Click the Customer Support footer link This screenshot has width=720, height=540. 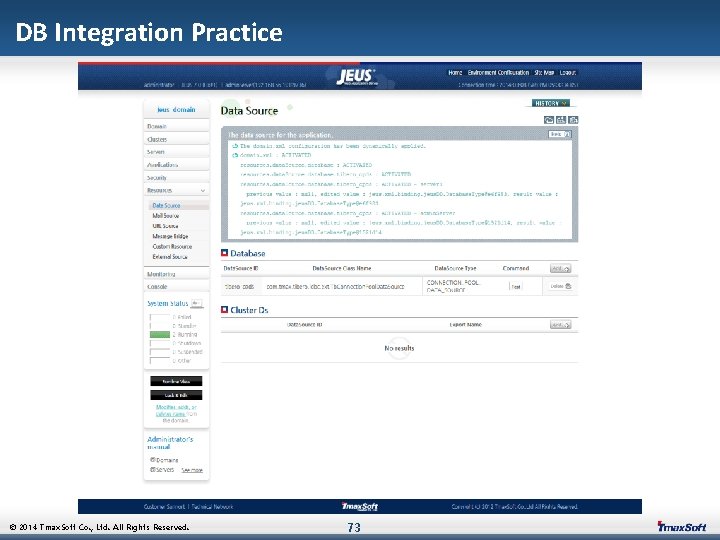tap(164, 506)
